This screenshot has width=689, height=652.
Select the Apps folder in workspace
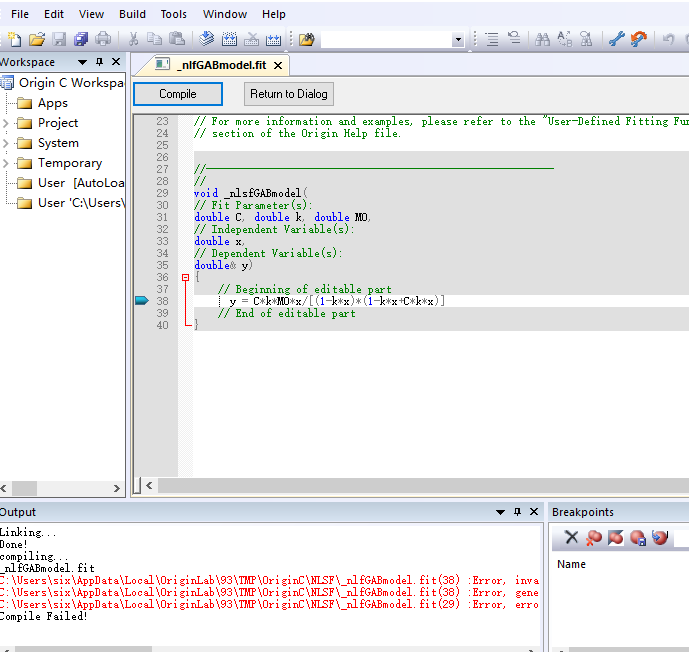52,103
